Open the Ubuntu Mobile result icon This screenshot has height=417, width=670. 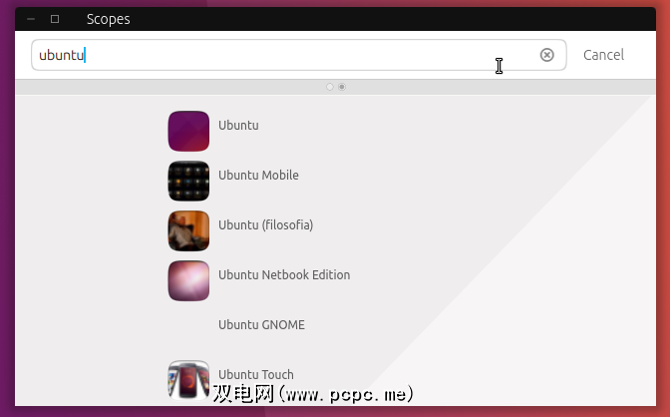pyautogui.click(x=188, y=181)
